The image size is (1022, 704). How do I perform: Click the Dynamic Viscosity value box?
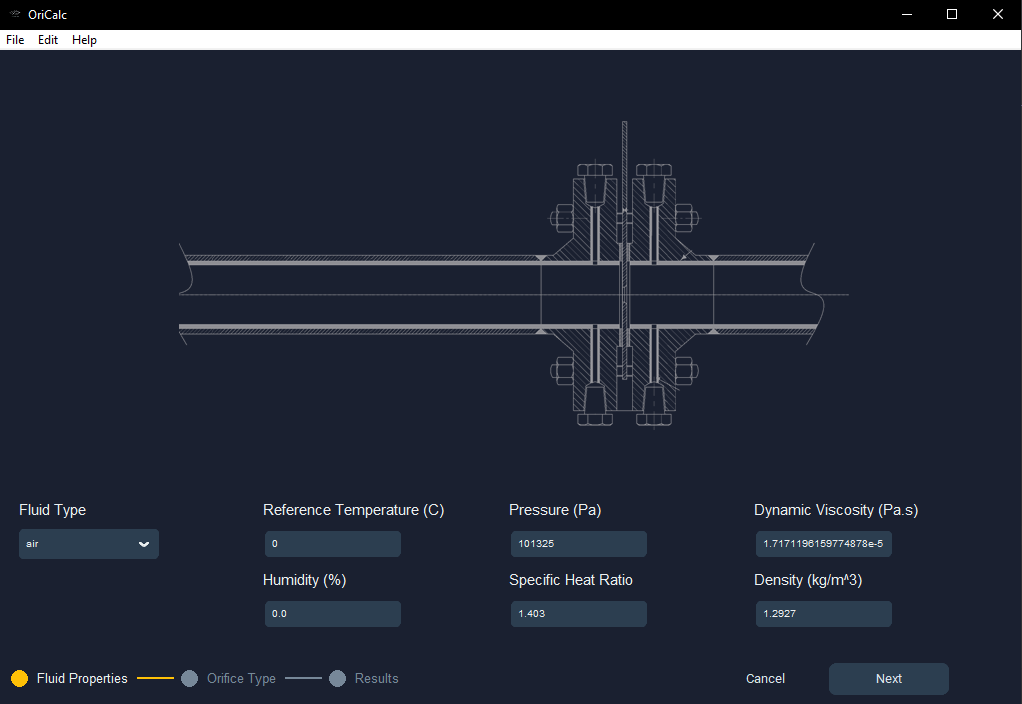click(x=823, y=543)
